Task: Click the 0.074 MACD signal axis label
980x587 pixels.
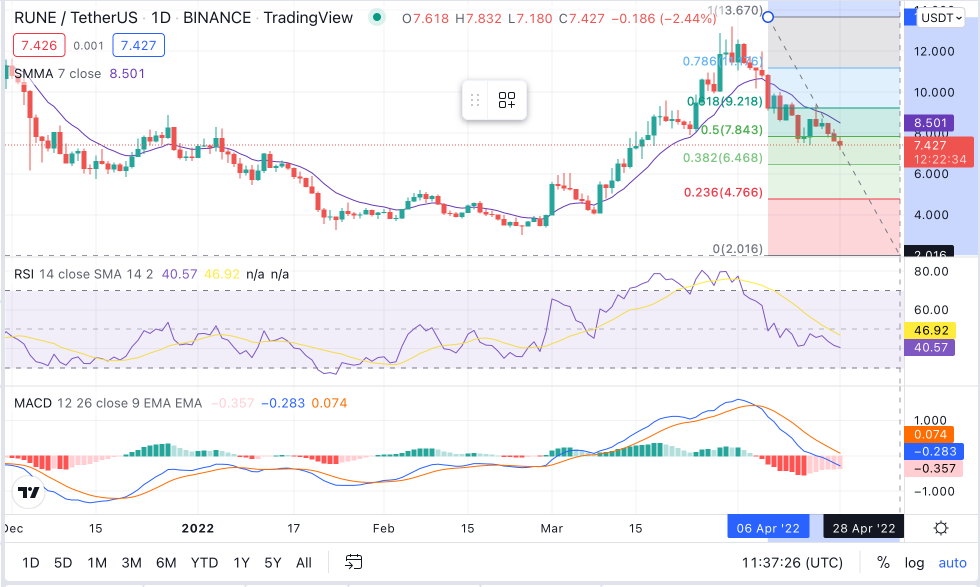Action: point(929,434)
